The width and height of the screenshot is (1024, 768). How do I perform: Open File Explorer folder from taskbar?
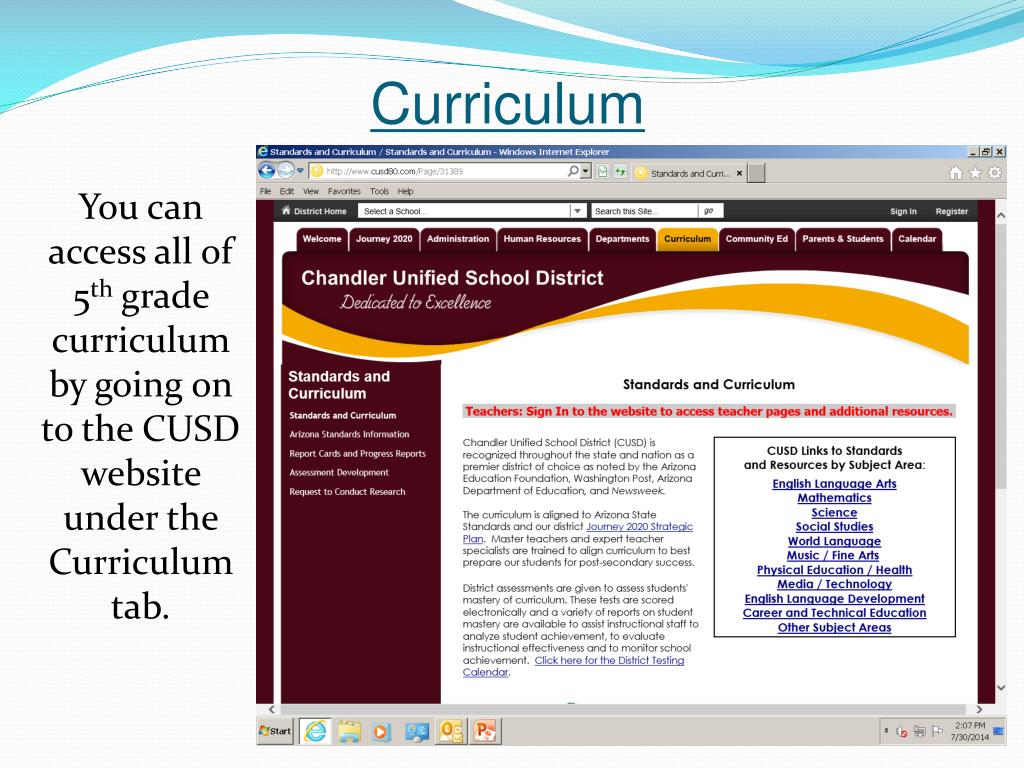coord(349,731)
